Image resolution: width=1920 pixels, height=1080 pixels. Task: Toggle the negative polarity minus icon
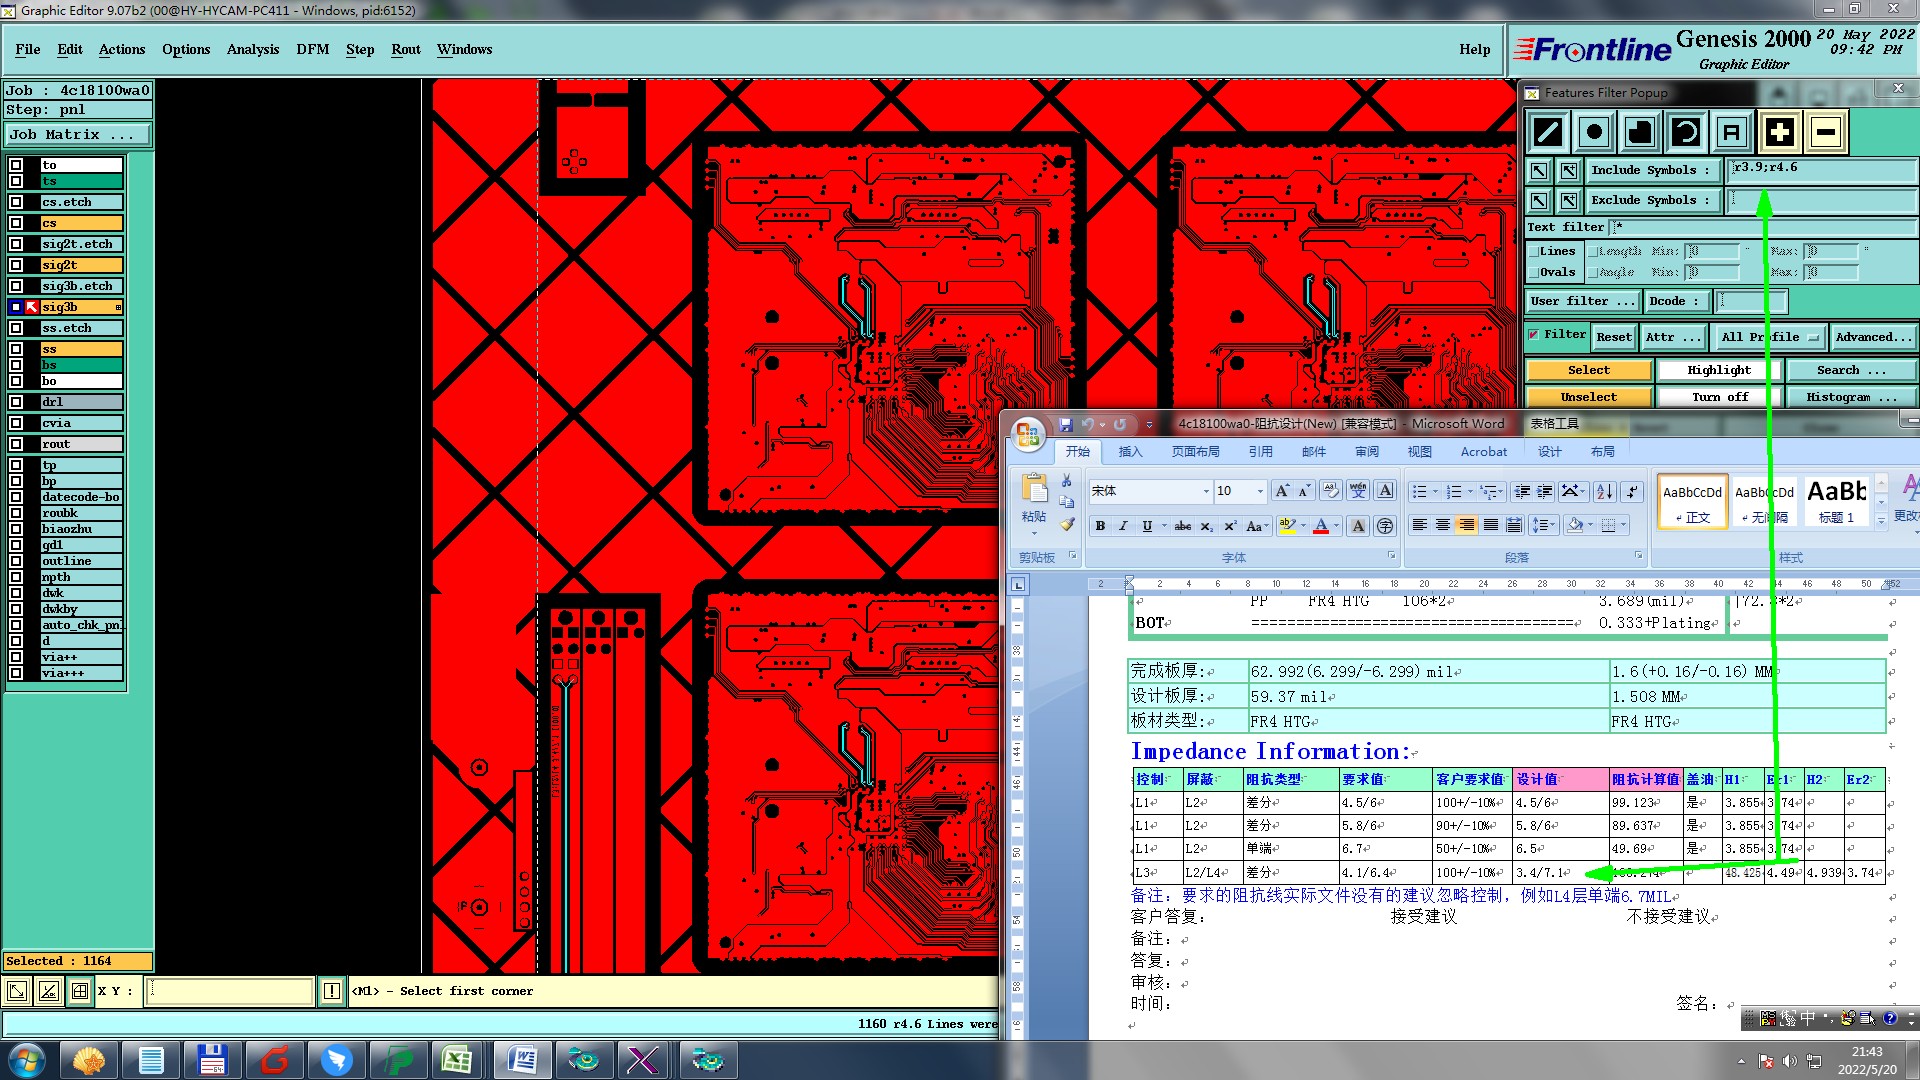(1826, 132)
